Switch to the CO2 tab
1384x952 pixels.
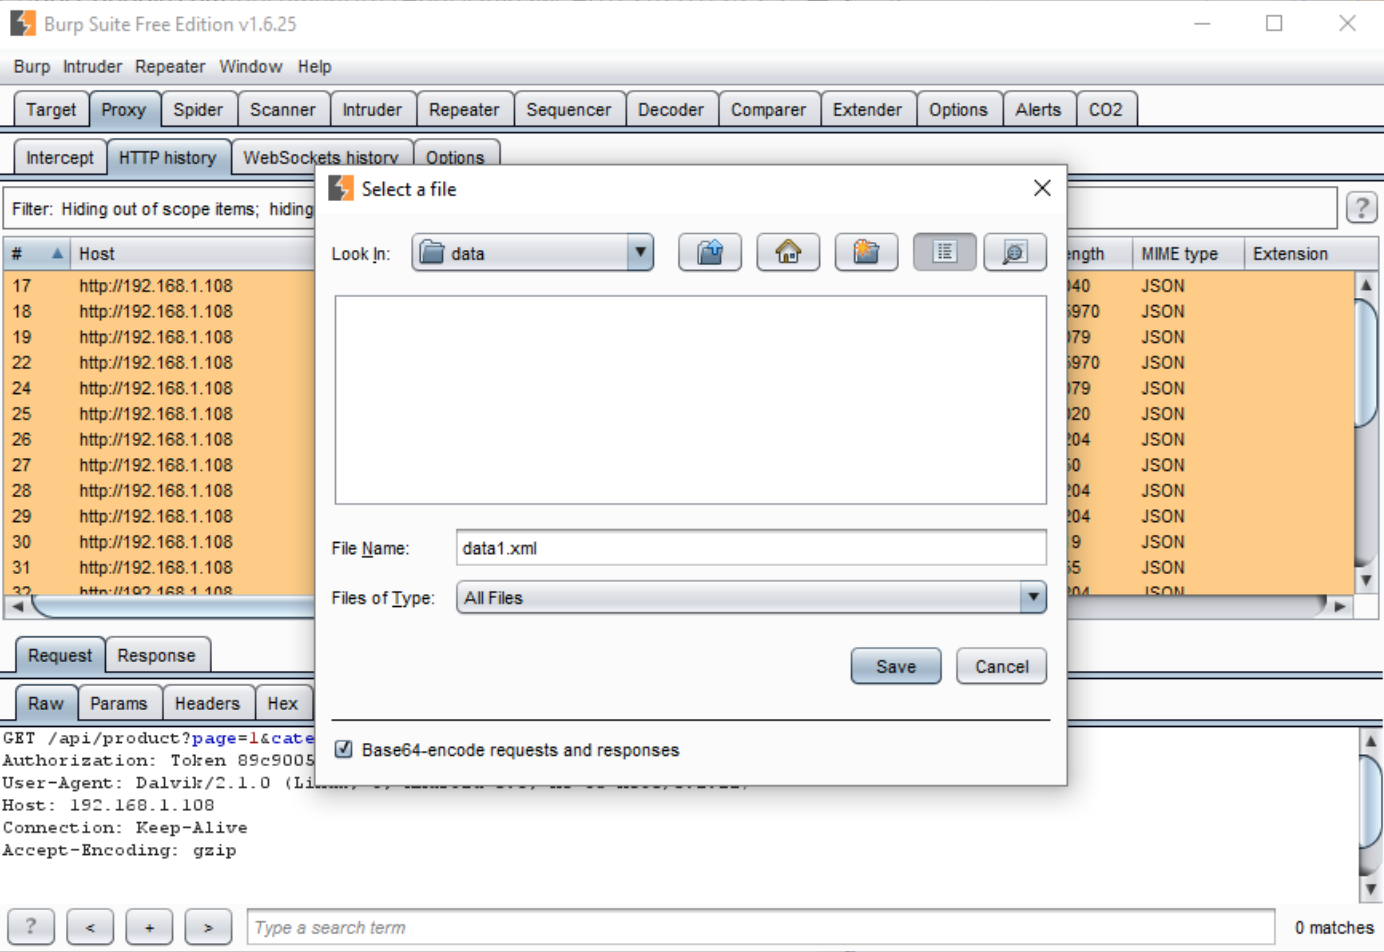click(x=1105, y=110)
